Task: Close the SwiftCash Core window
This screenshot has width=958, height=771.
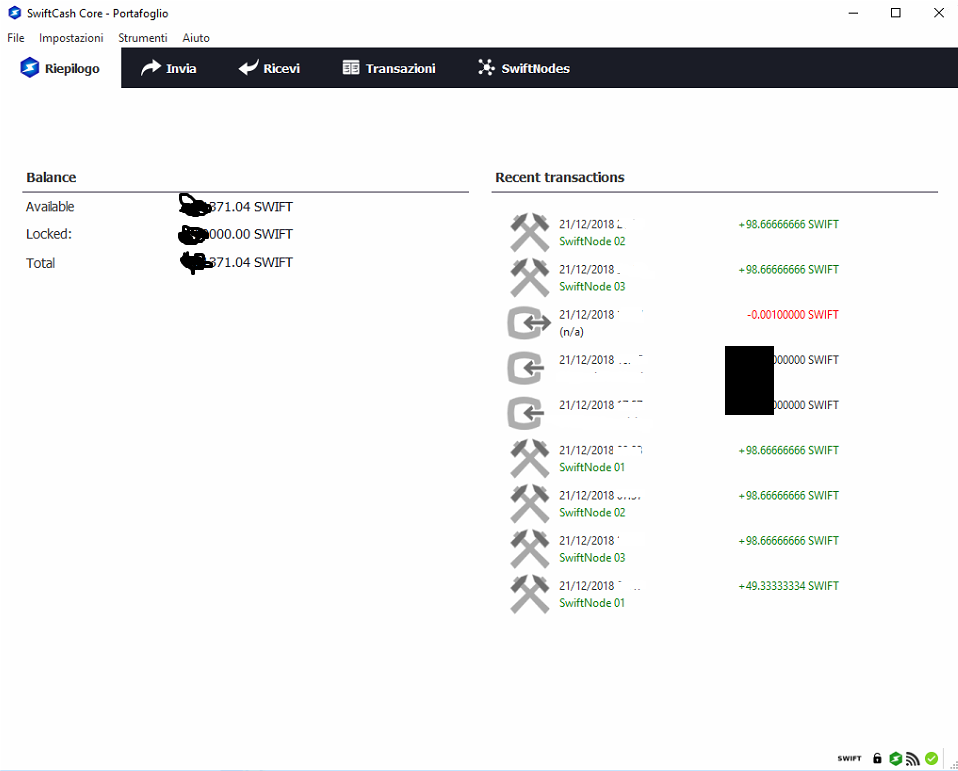Action: pos(939,13)
